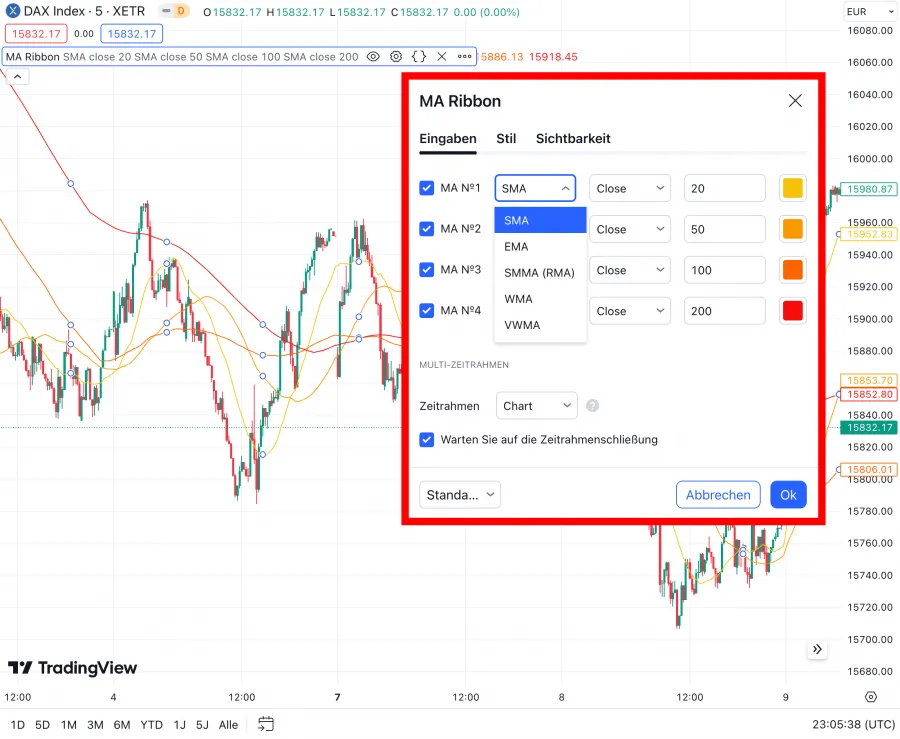Switch to the Stil tab

pos(505,139)
